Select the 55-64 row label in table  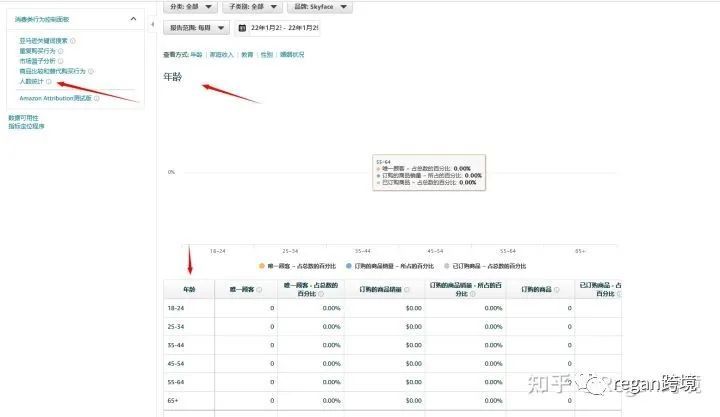pos(176,382)
